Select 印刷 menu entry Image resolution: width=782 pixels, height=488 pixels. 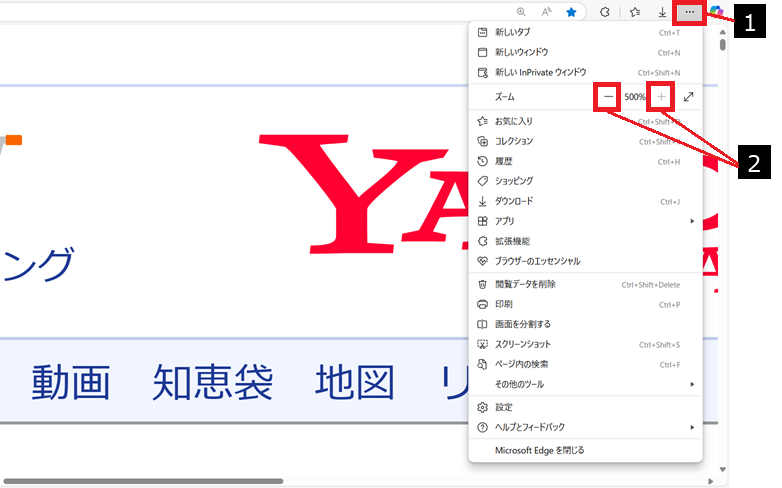tap(585, 304)
